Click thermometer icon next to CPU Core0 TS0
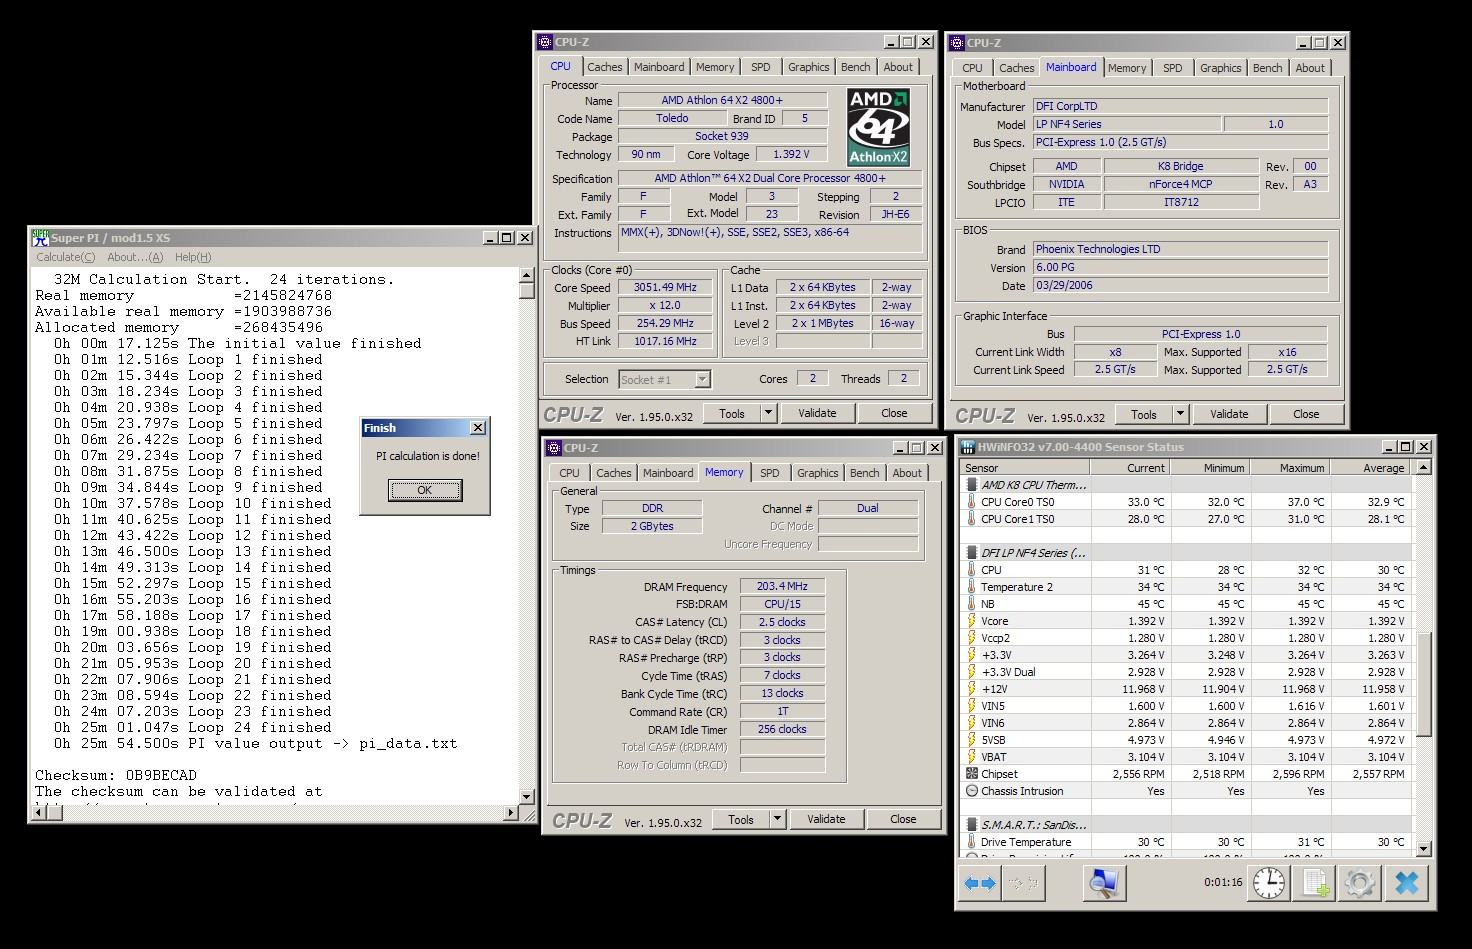 (971, 502)
